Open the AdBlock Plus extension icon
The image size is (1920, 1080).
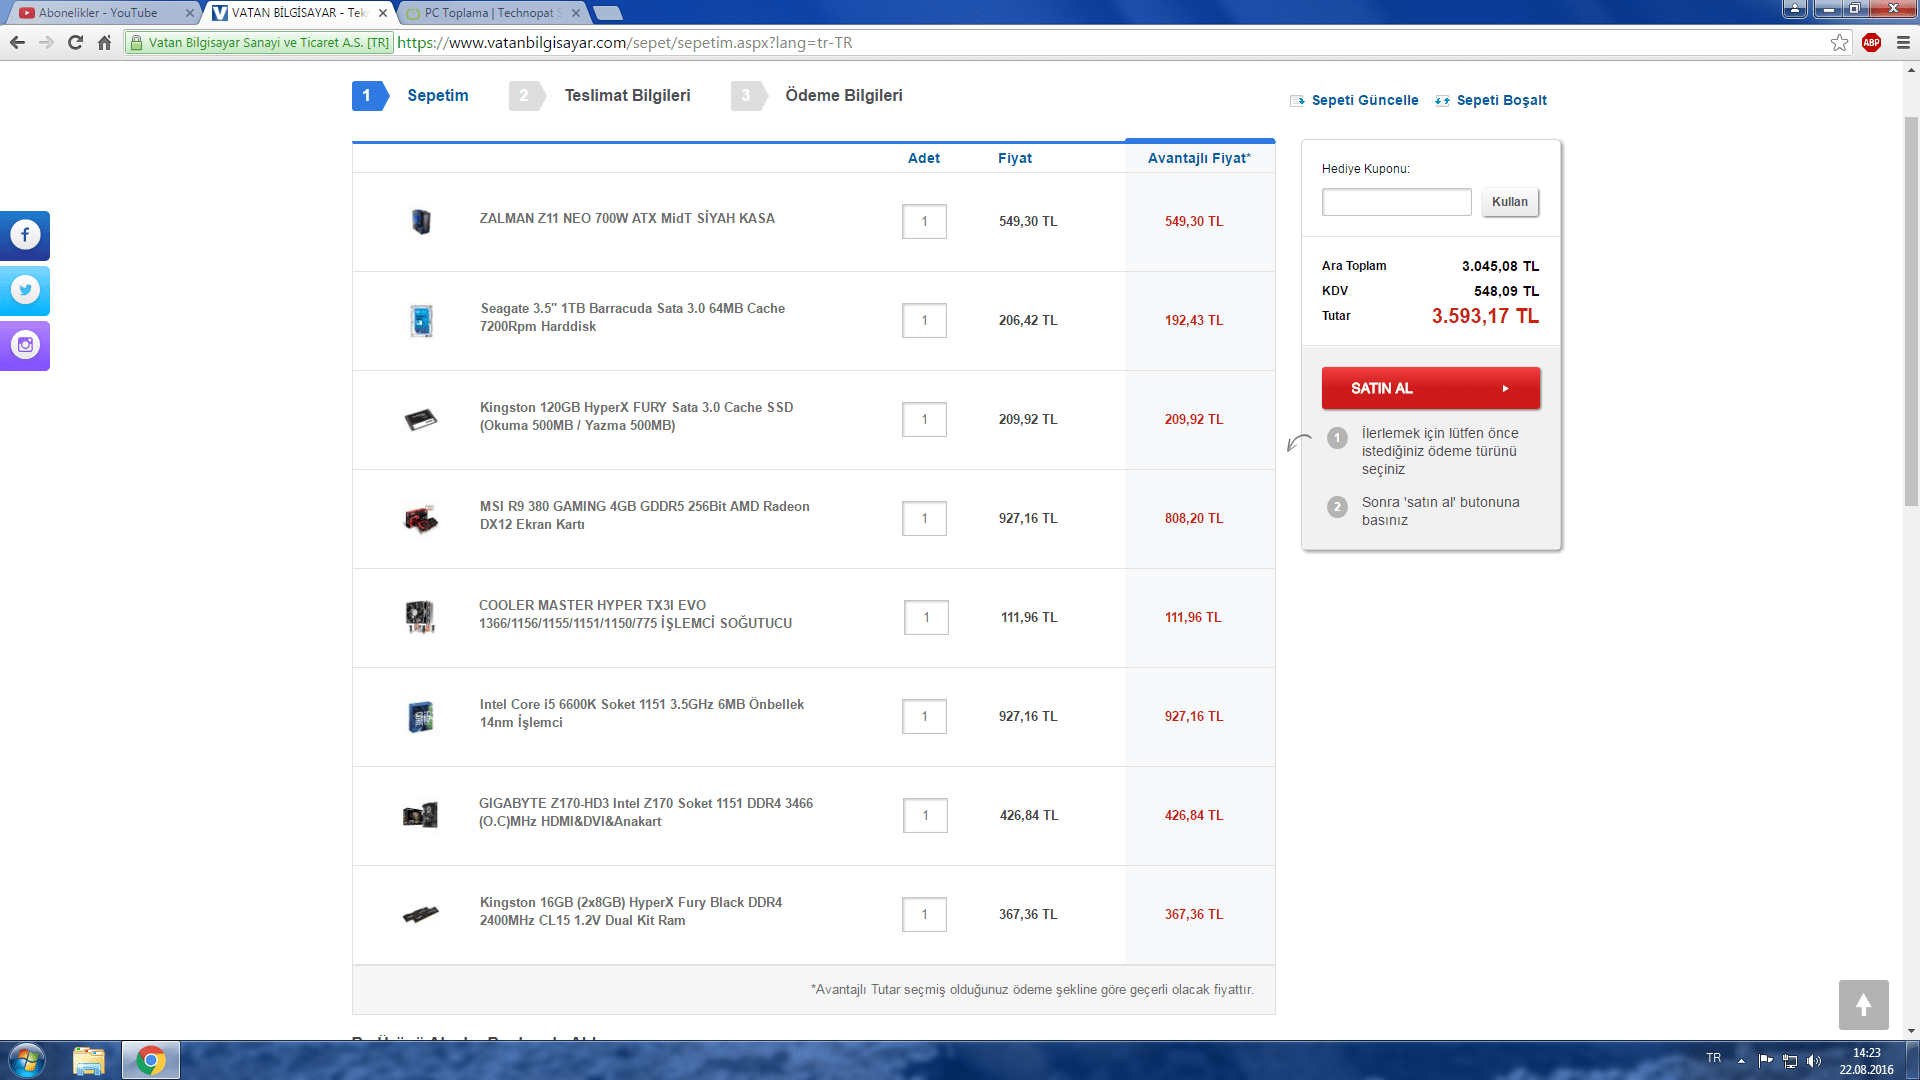1871,42
